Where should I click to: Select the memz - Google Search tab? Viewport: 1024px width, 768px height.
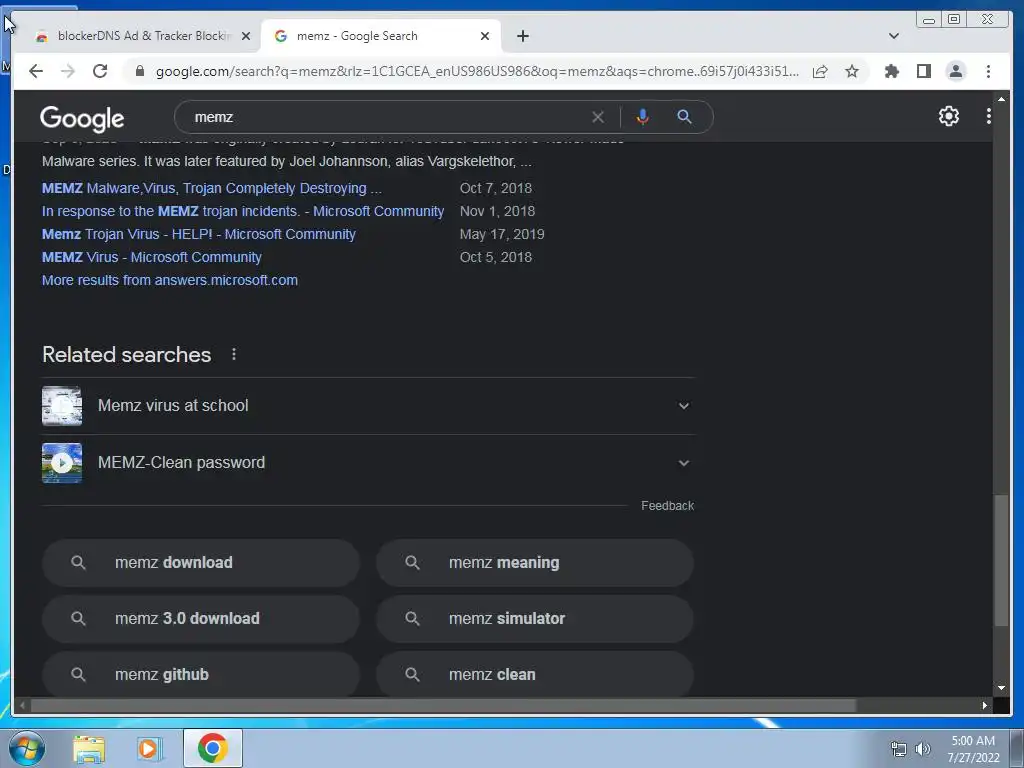[x=380, y=36]
